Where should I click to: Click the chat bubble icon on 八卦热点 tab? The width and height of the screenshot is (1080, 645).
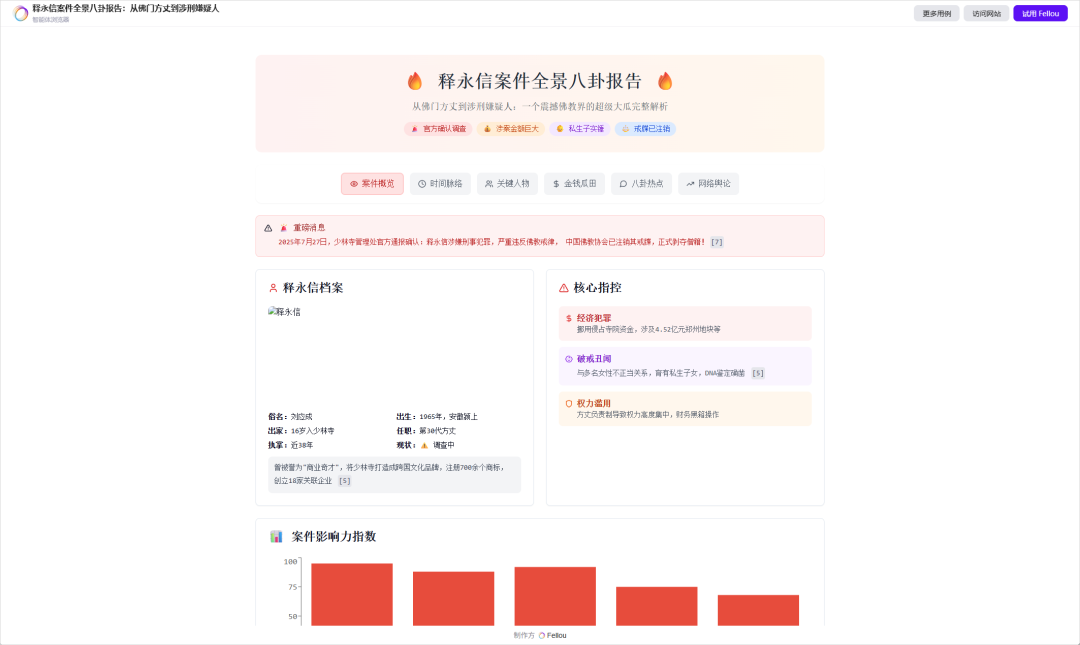[625, 183]
